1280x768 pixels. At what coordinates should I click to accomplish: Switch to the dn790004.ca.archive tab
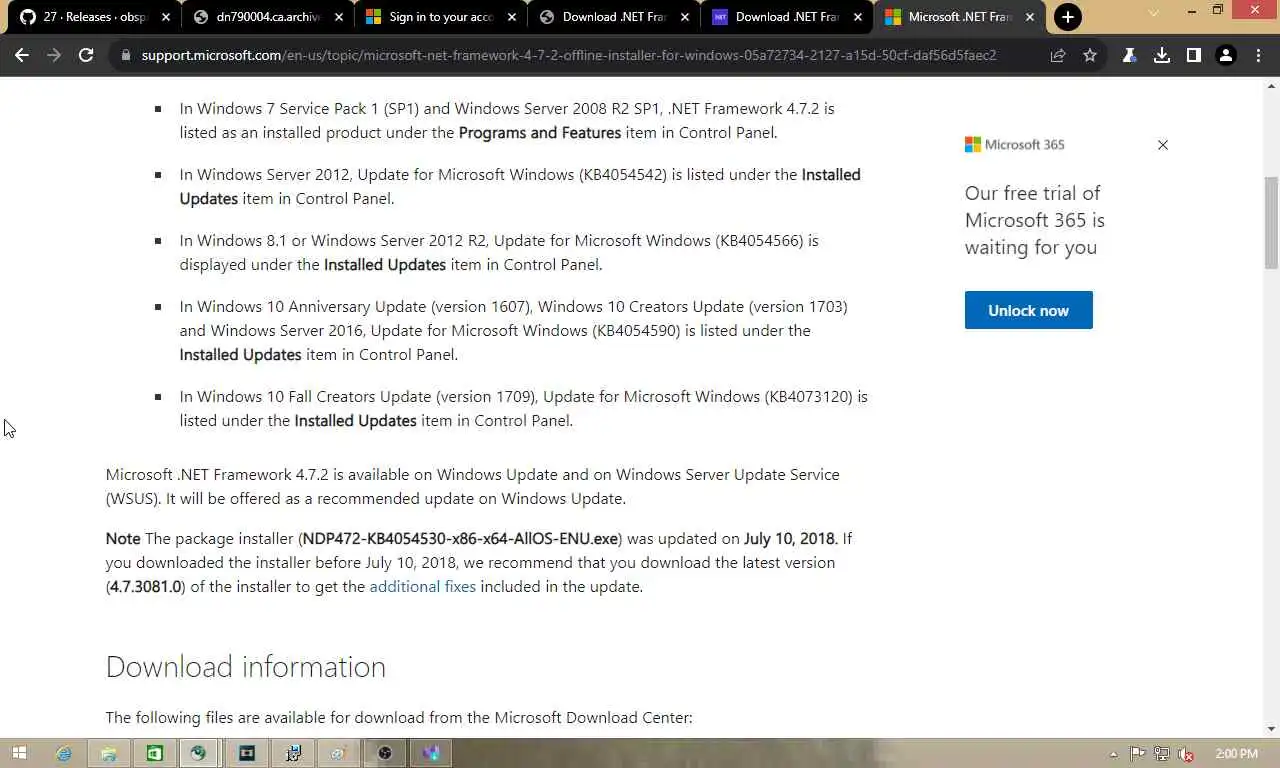pyautogui.click(x=268, y=17)
